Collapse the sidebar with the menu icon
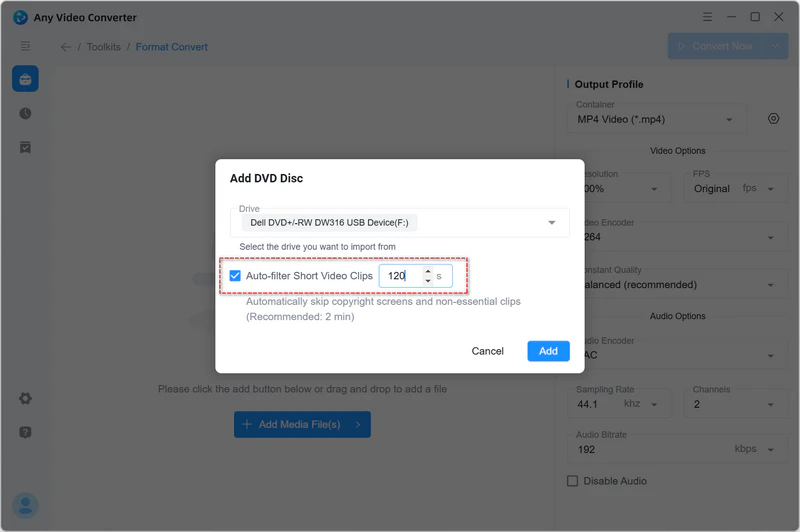800x532 pixels. [x=25, y=46]
